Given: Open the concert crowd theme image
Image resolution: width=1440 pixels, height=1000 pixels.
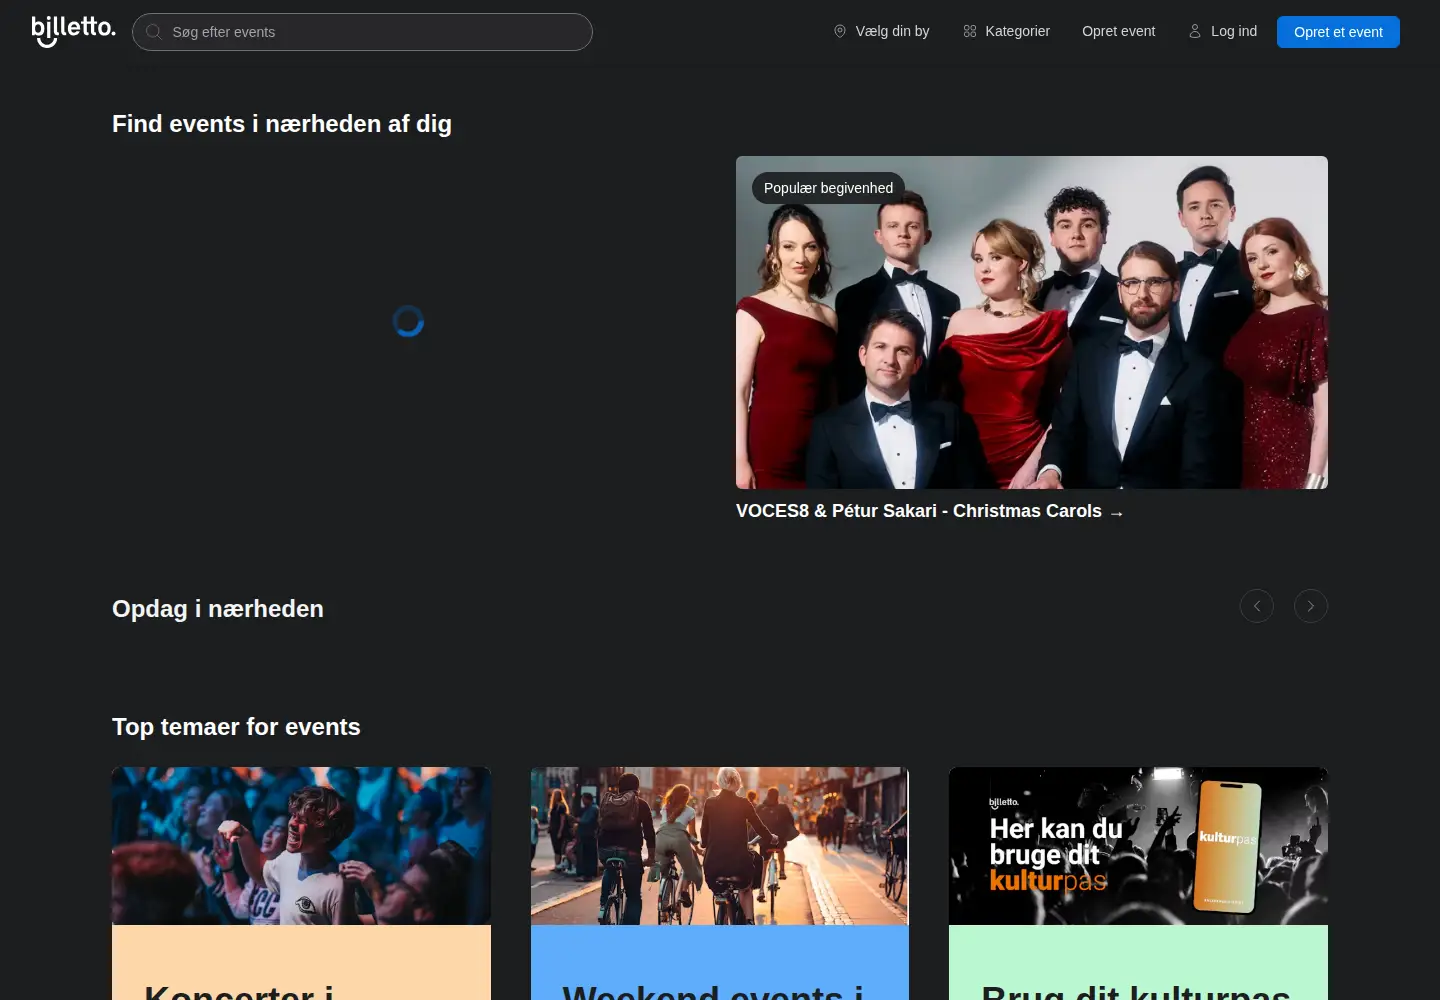Looking at the screenshot, I should 301,846.
